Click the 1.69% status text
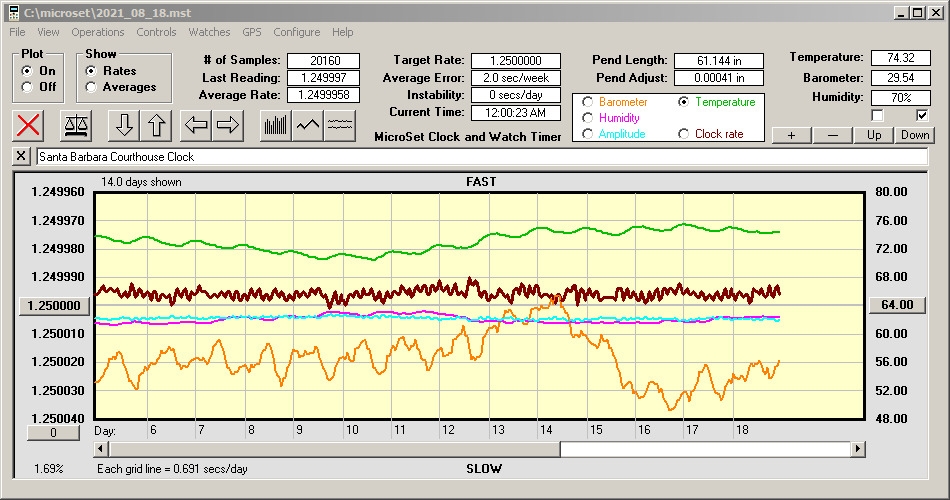 [x=48, y=468]
